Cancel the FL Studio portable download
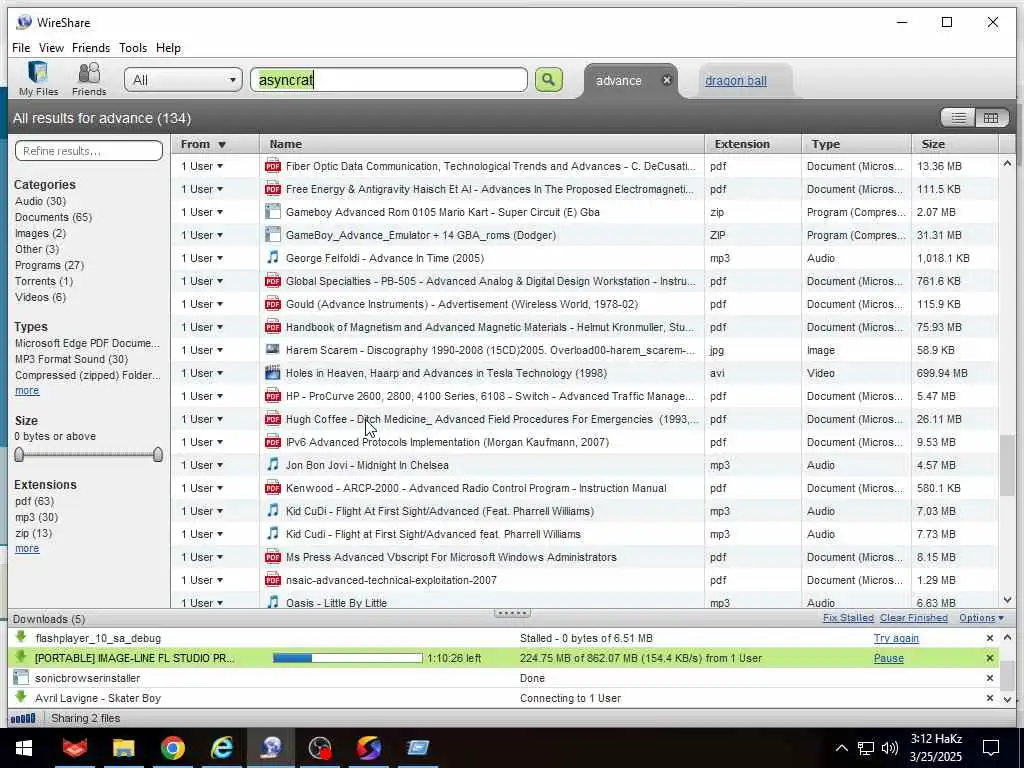This screenshot has height=768, width=1024. [x=989, y=658]
